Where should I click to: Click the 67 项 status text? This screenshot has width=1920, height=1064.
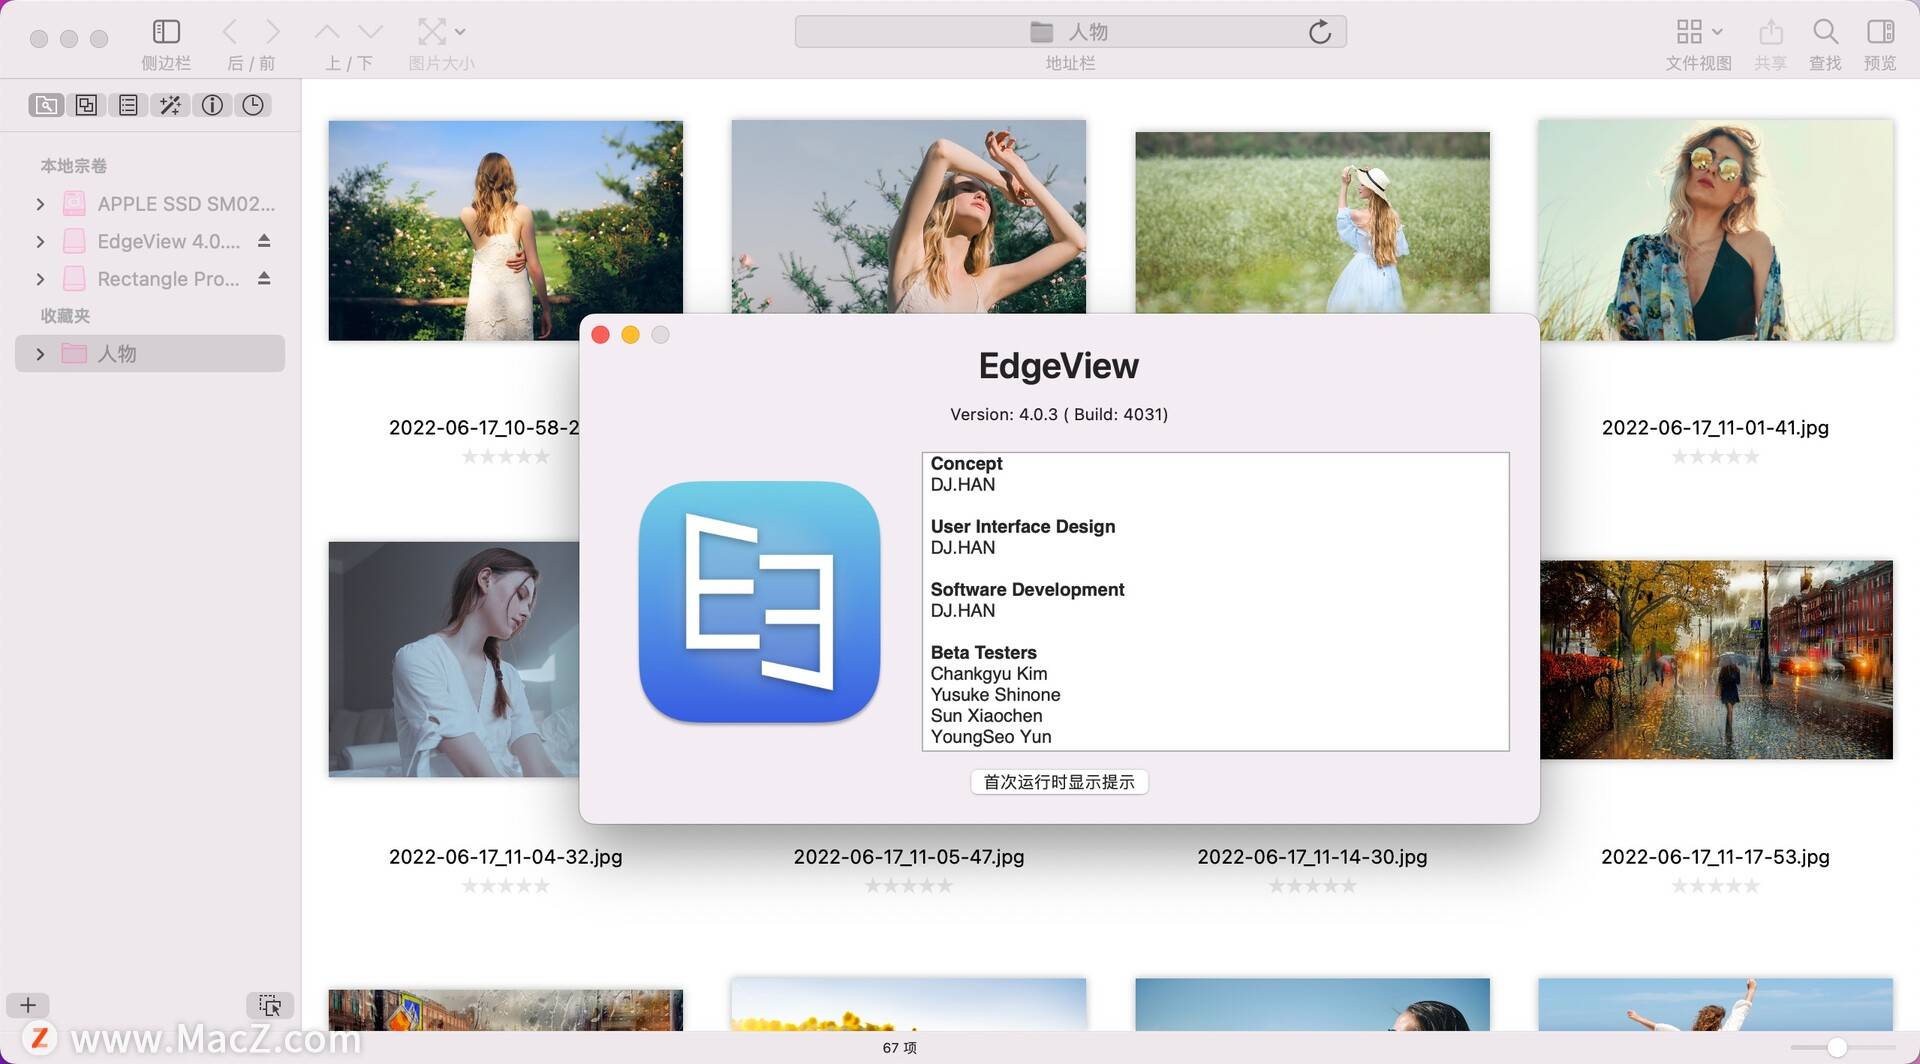coord(900,1048)
